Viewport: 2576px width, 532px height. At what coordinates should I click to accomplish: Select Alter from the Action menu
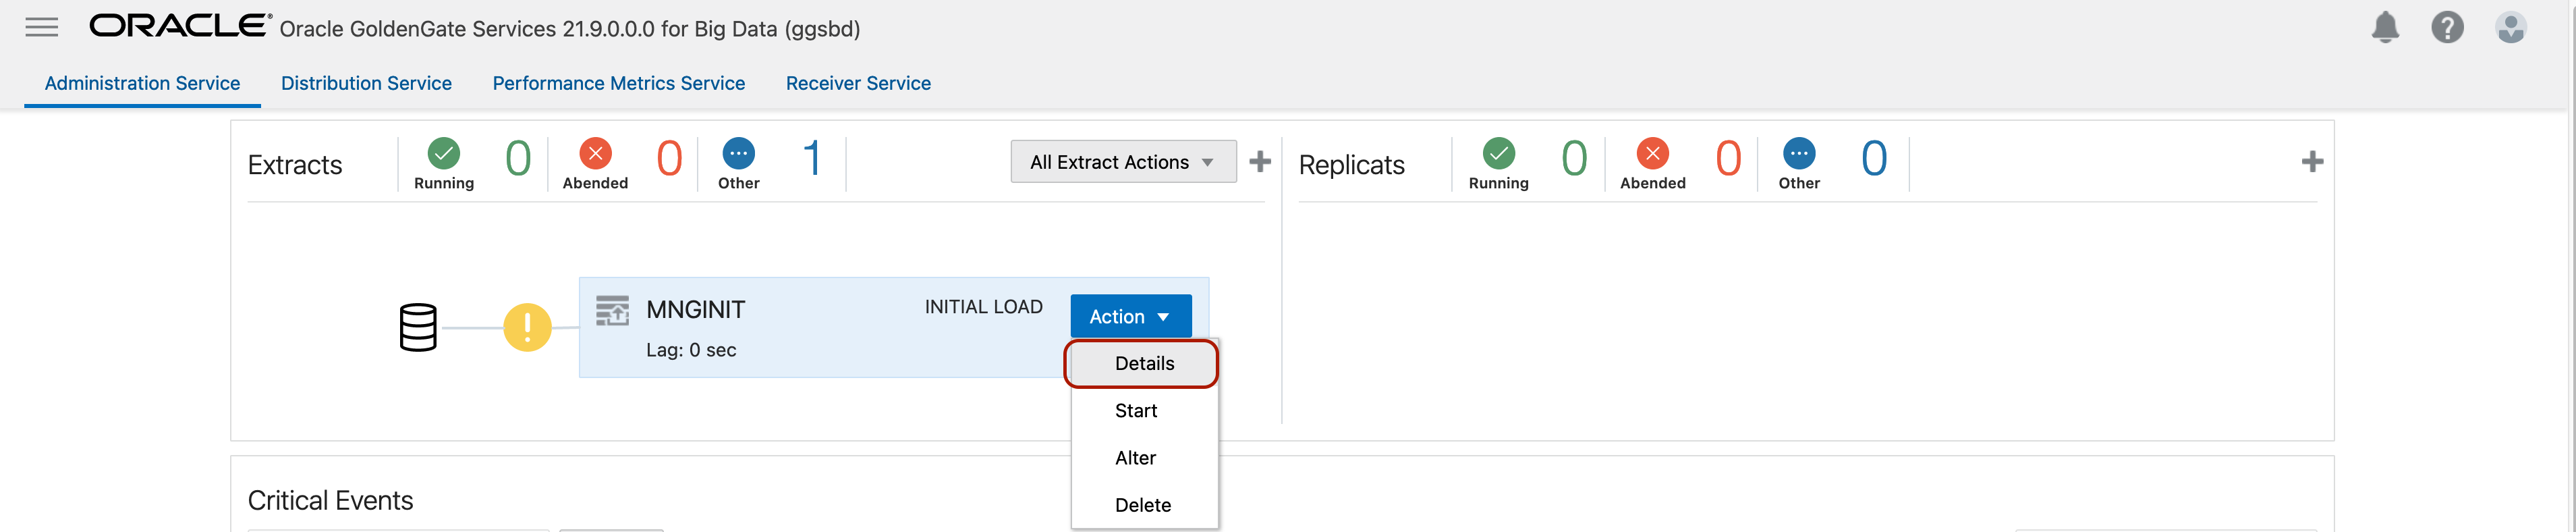pos(1135,458)
